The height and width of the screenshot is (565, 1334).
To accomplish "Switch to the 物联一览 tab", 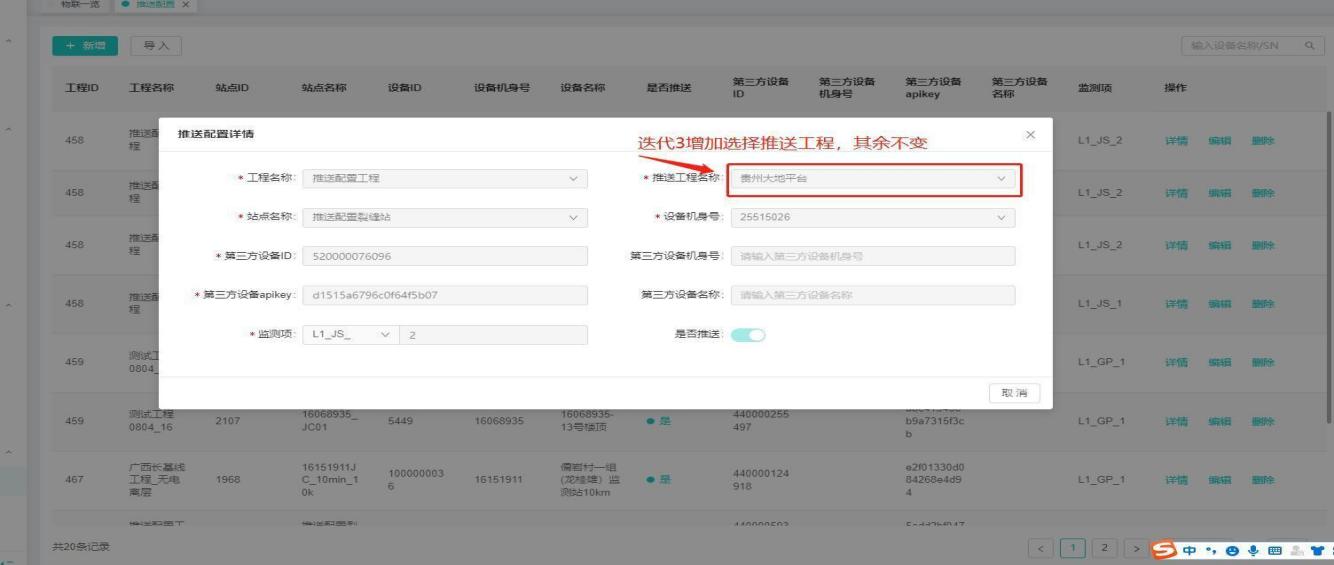I will (x=74, y=5).
